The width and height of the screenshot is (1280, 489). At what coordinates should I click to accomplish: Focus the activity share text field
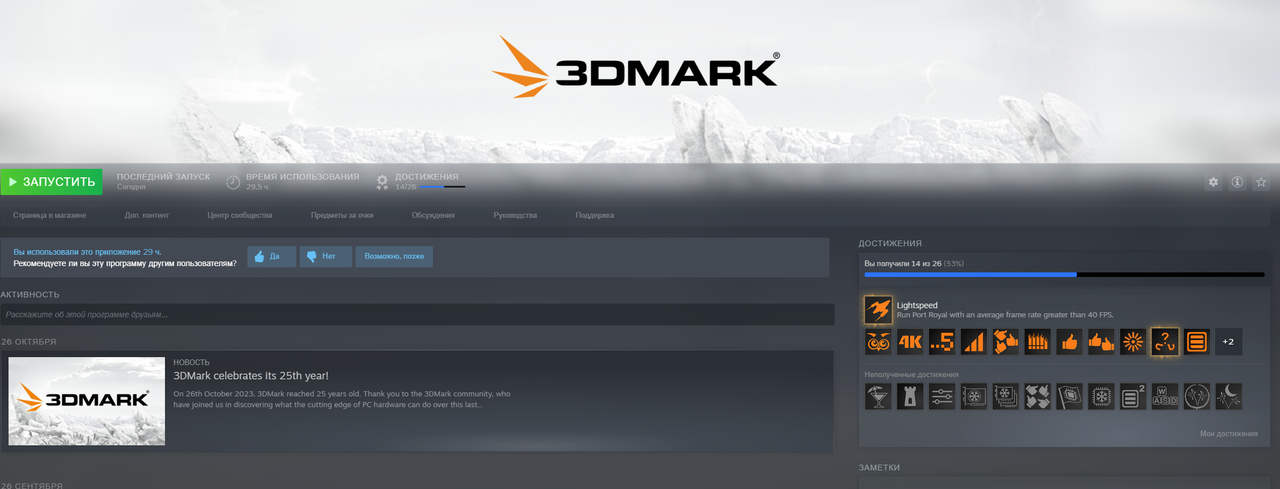point(417,315)
